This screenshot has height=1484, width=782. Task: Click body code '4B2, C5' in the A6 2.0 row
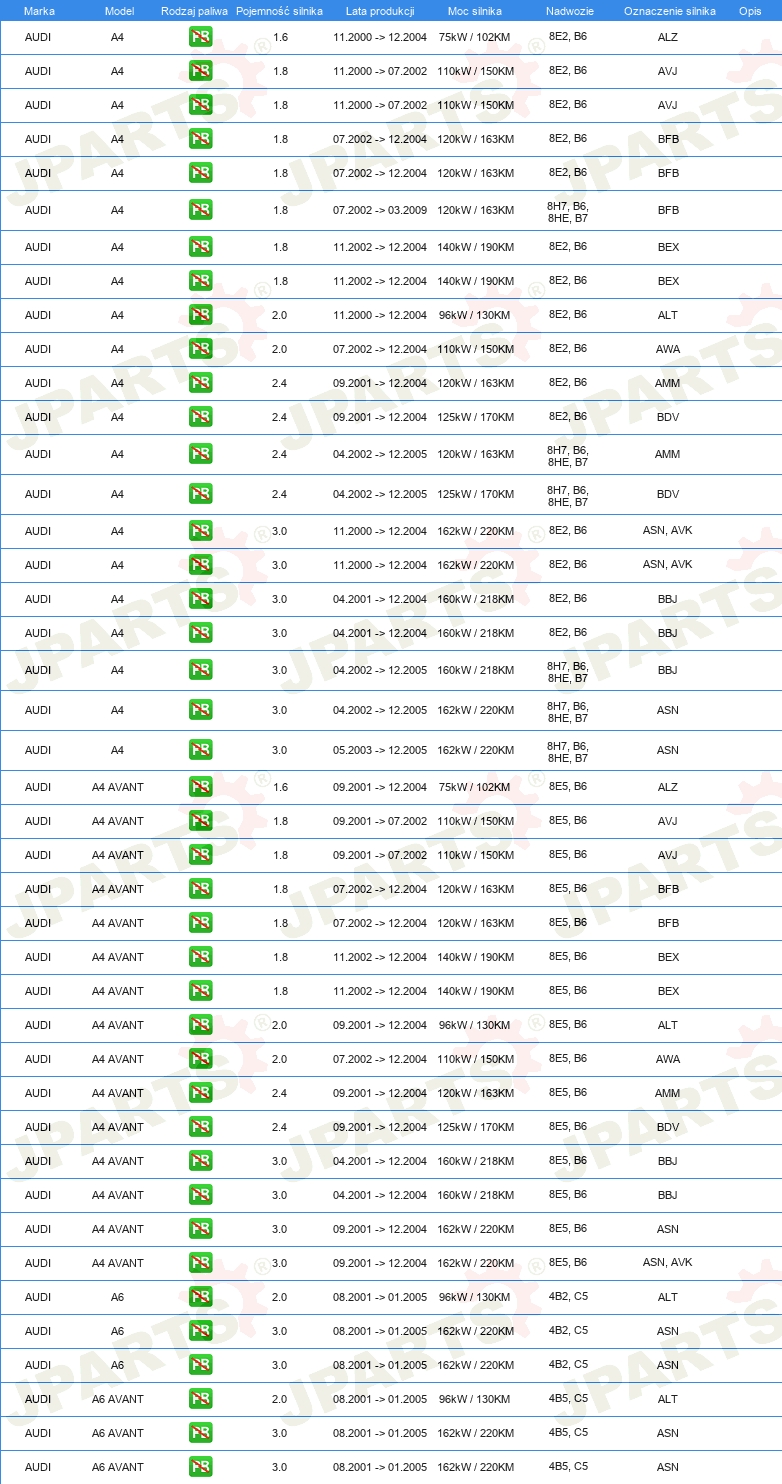point(568,1297)
